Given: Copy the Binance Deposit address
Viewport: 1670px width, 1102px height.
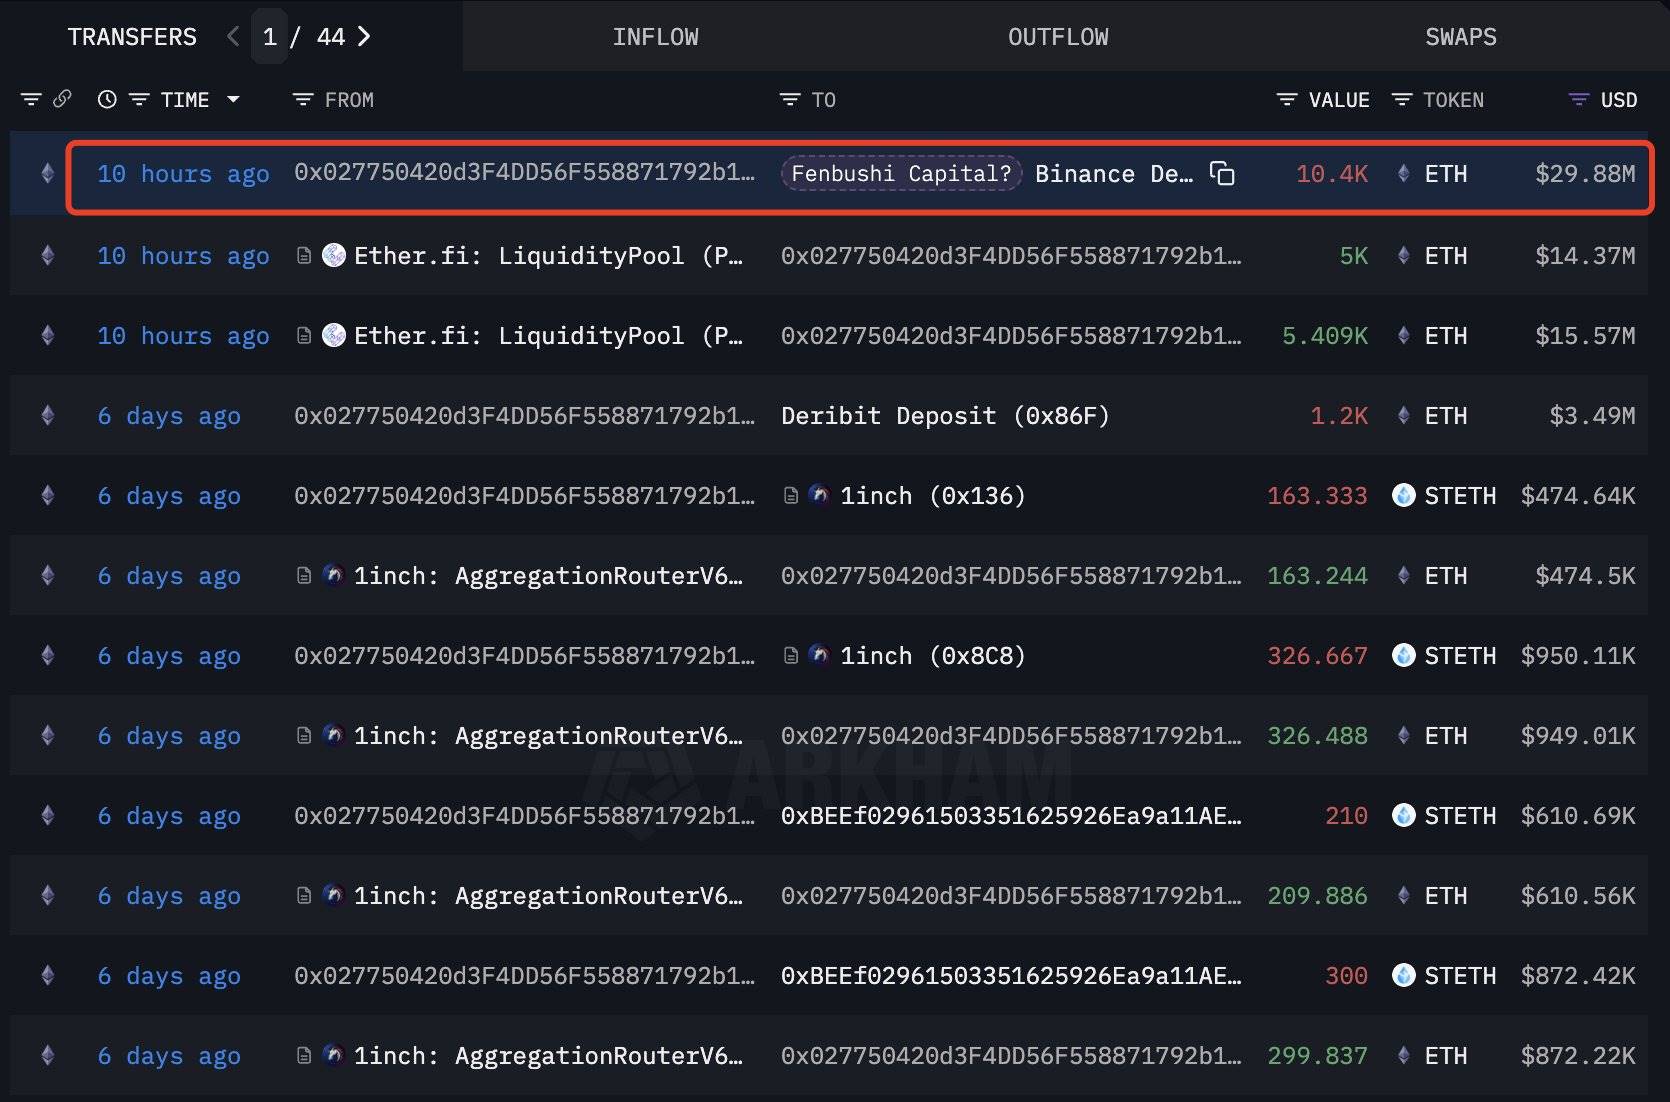Looking at the screenshot, I should click(x=1222, y=173).
